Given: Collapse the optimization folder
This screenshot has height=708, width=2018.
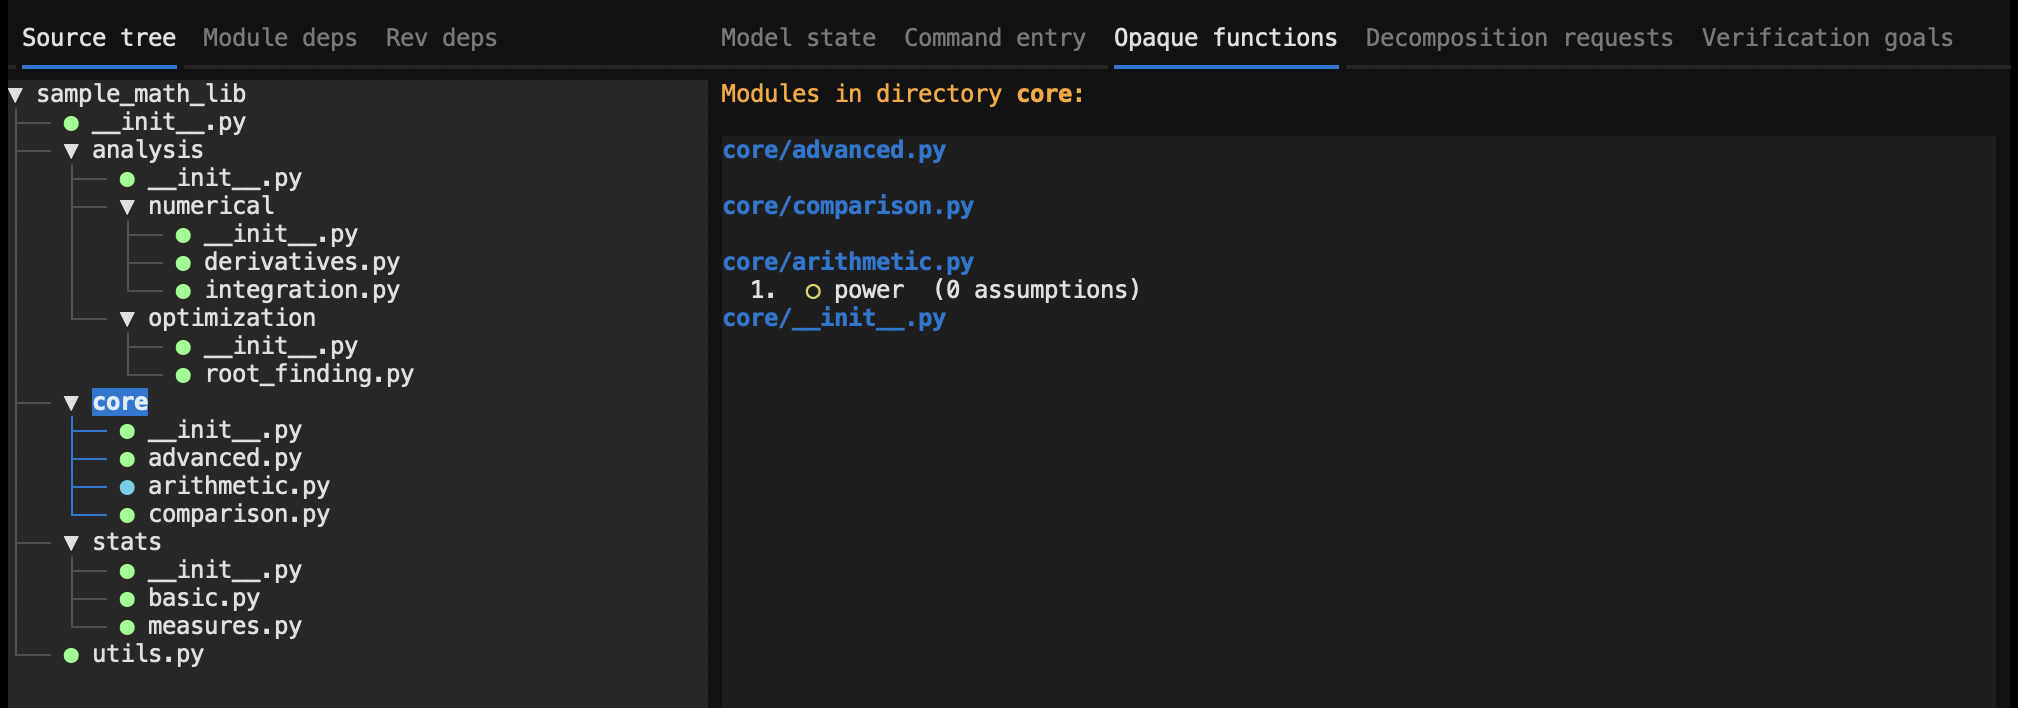Looking at the screenshot, I should click(x=127, y=319).
